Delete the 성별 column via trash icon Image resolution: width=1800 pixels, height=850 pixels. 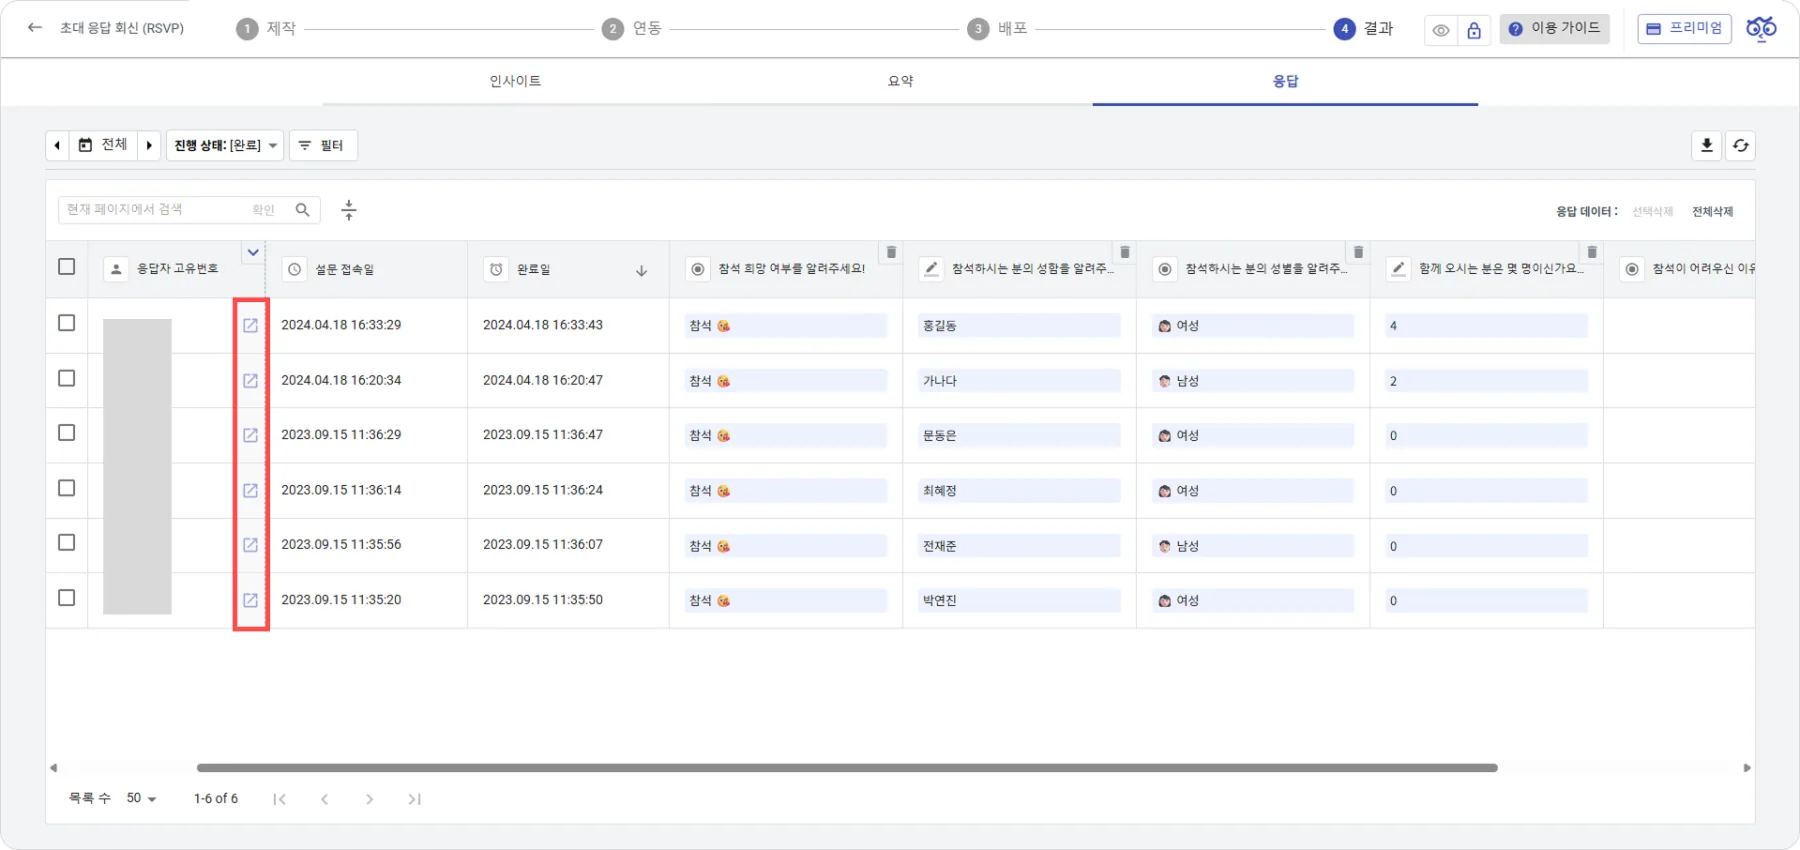[1359, 252]
